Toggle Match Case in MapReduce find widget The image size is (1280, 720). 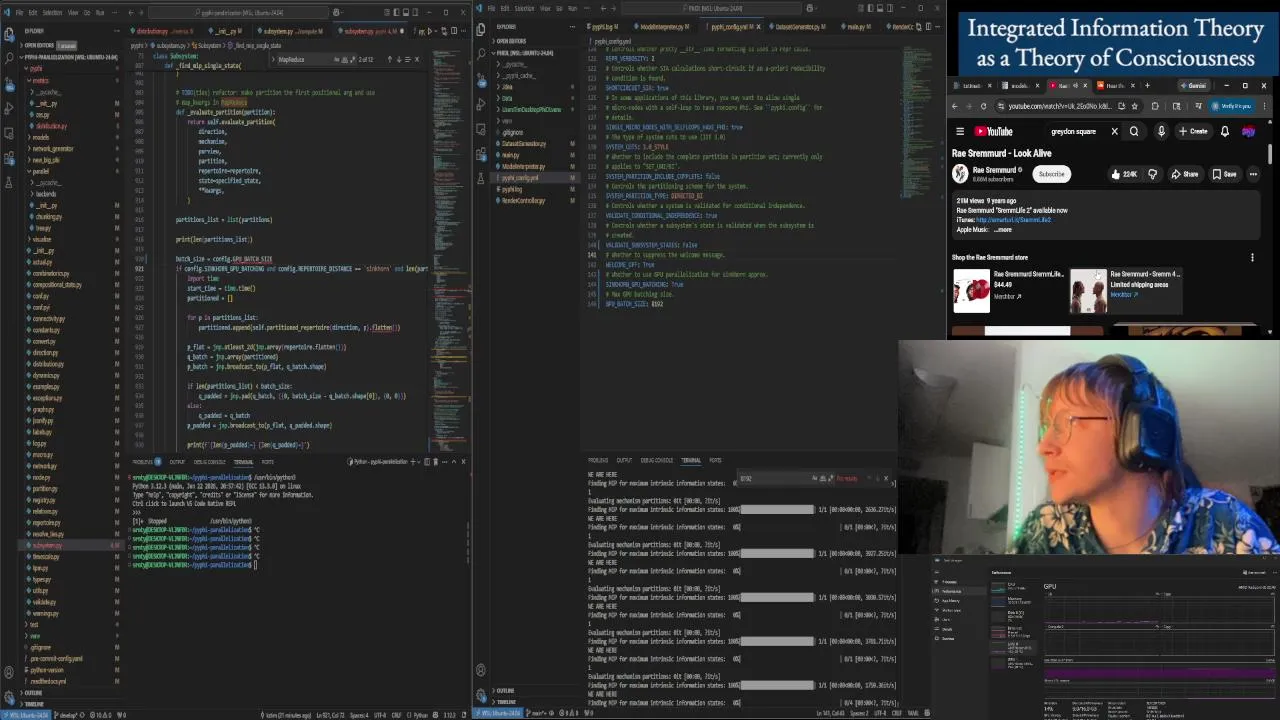click(x=336, y=59)
